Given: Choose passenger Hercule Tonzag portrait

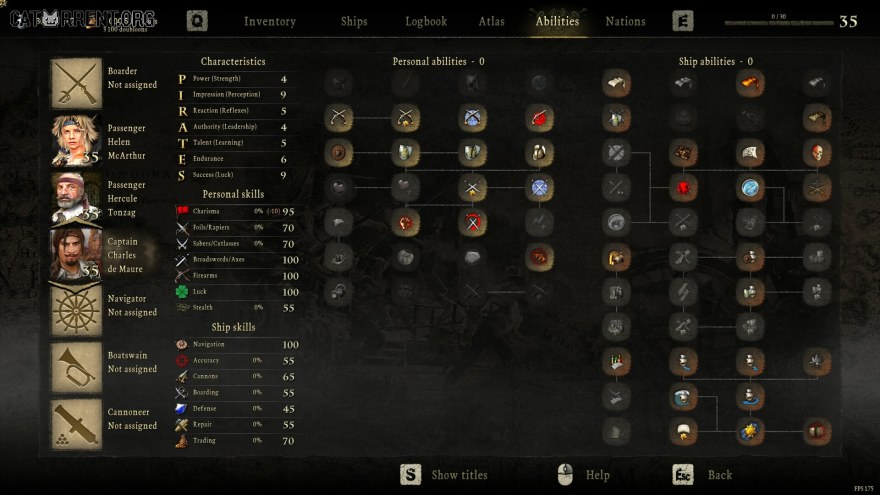Looking at the screenshot, I should 76,197.
